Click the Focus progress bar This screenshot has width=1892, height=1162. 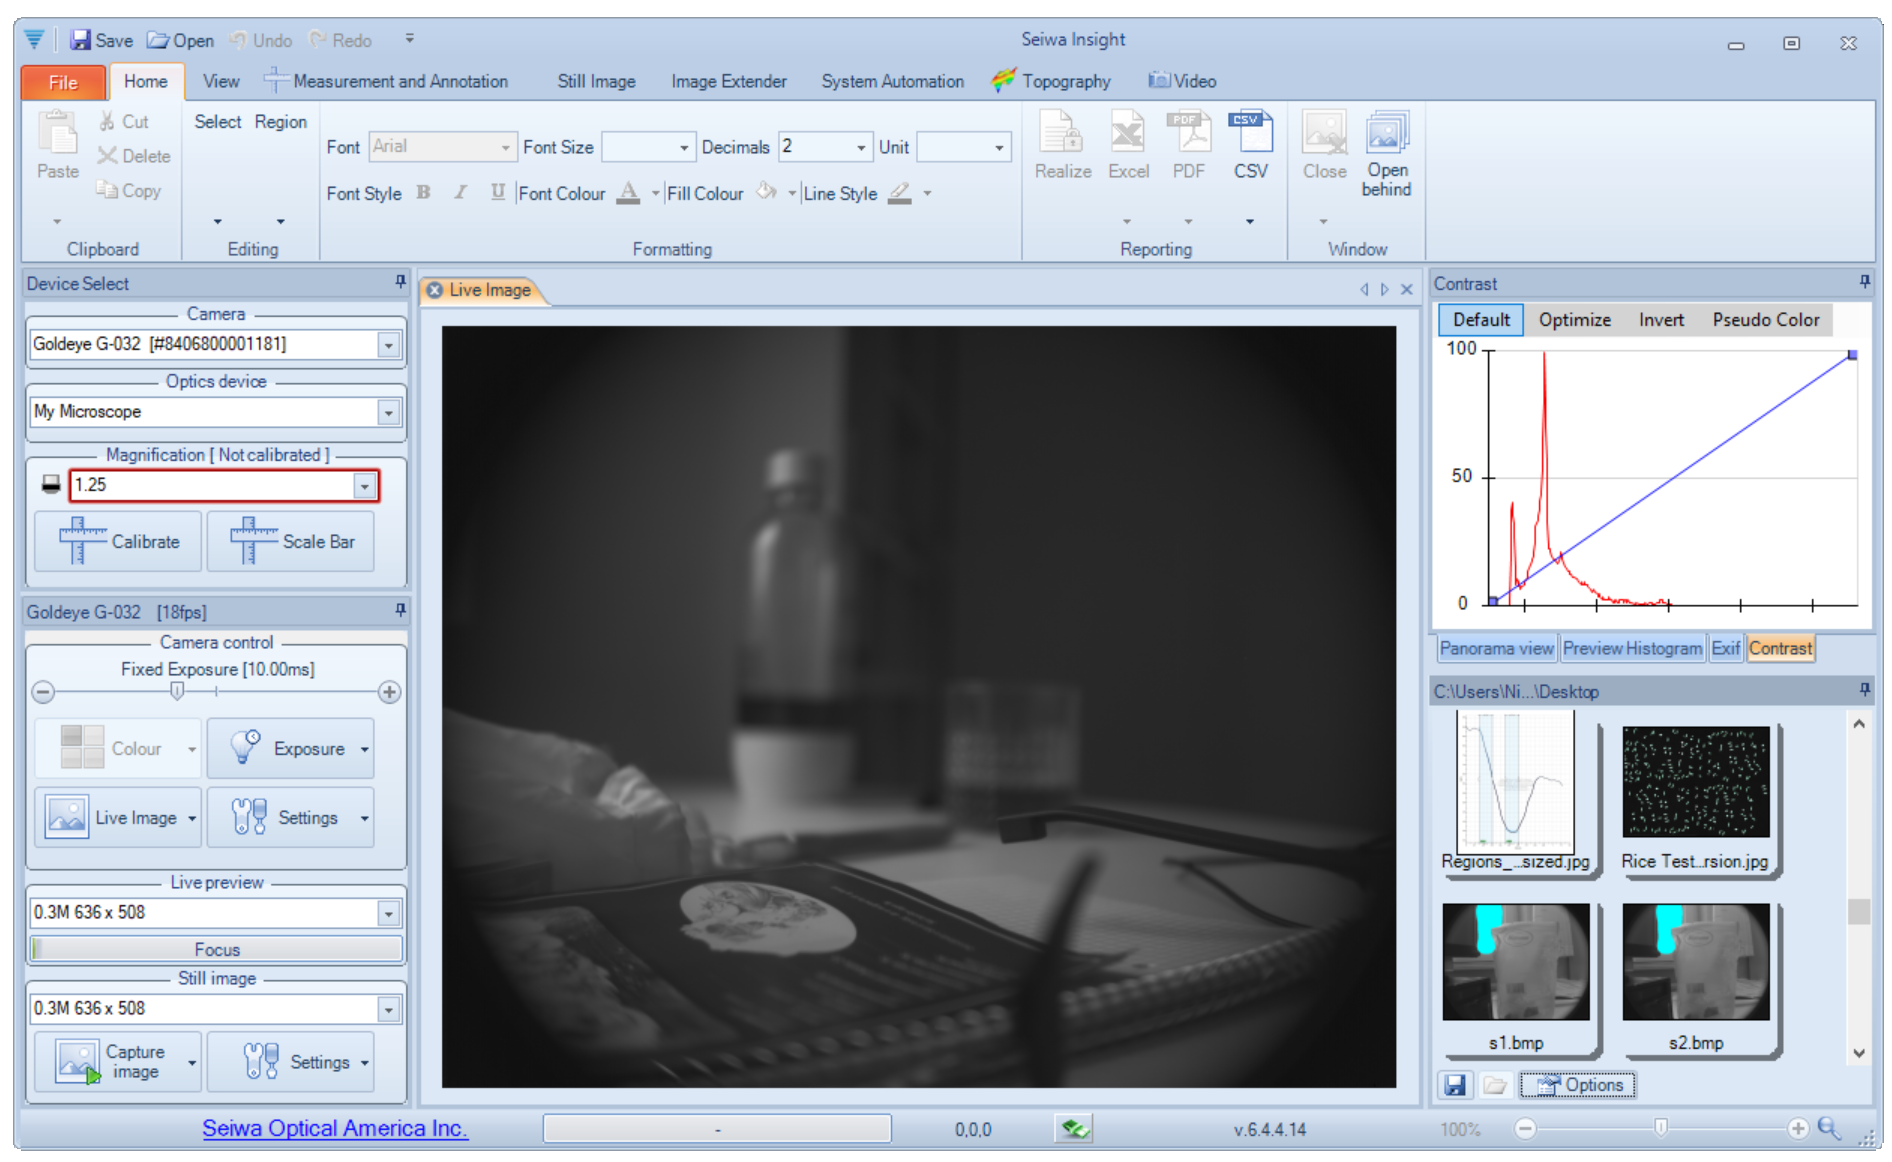coord(217,949)
